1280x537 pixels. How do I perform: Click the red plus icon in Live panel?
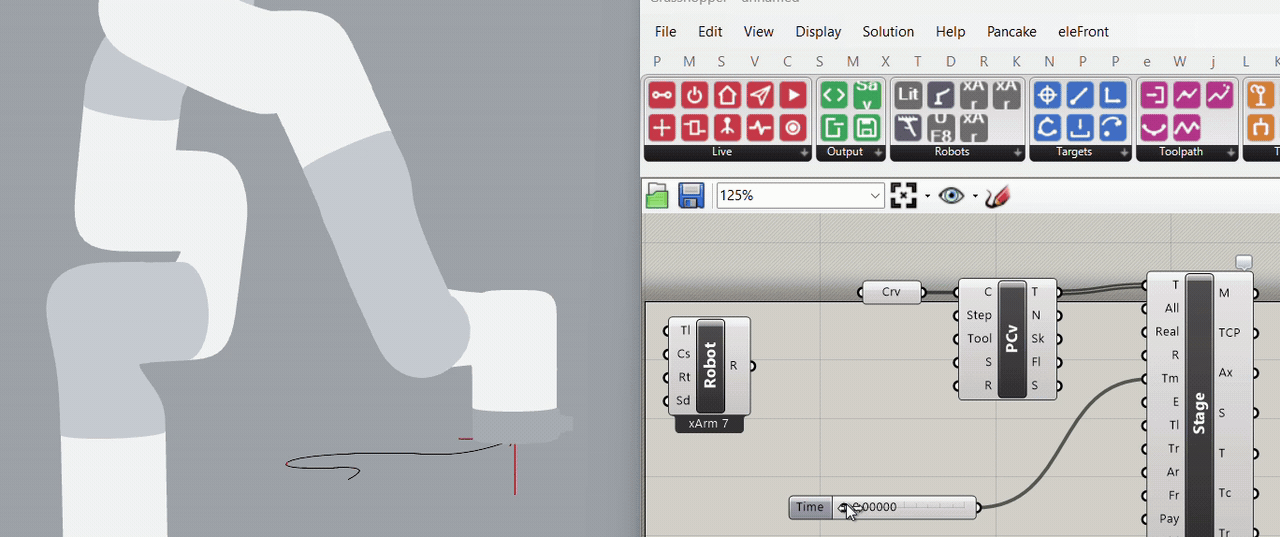pyautogui.click(x=662, y=128)
